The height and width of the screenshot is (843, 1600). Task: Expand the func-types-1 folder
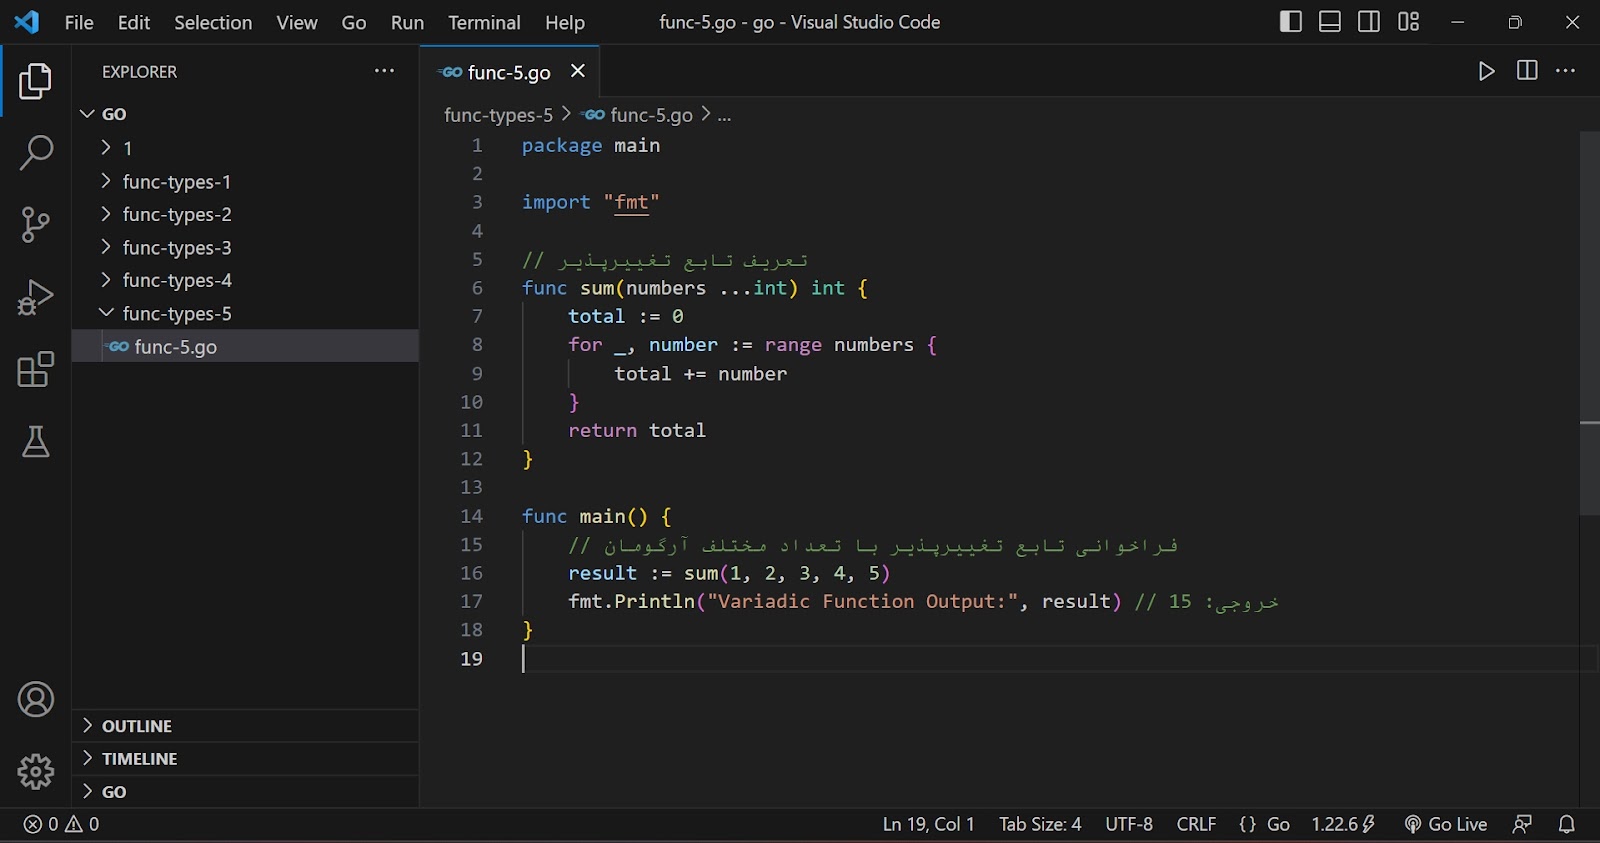245,181
